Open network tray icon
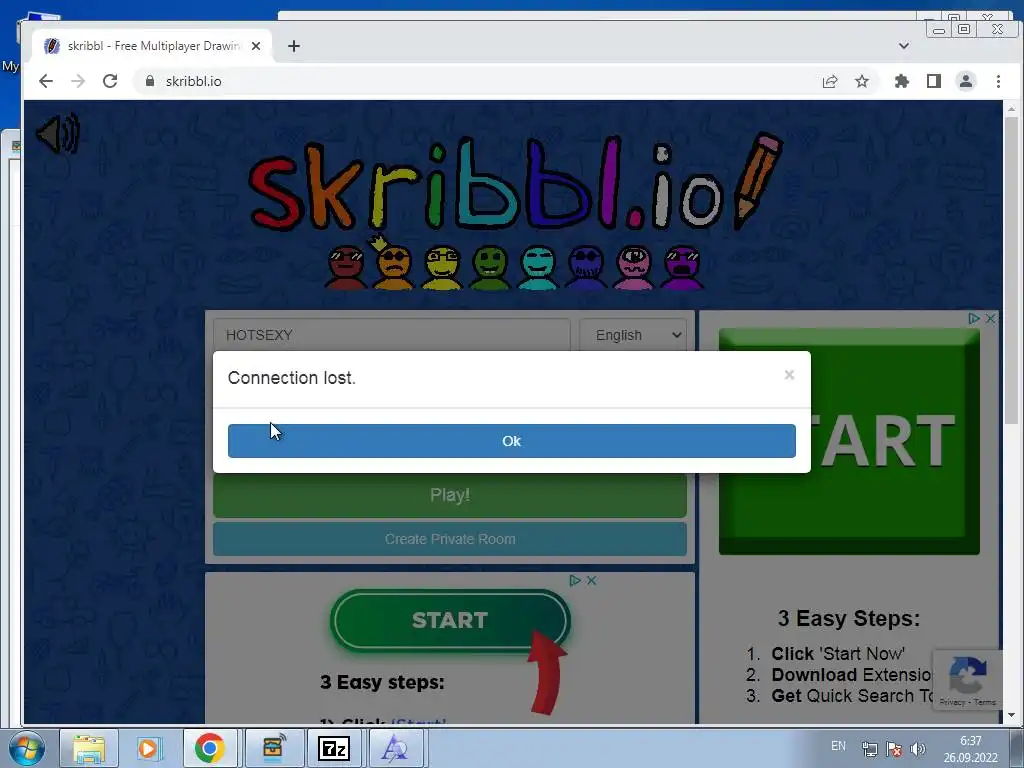1024x768 pixels. tap(869, 749)
